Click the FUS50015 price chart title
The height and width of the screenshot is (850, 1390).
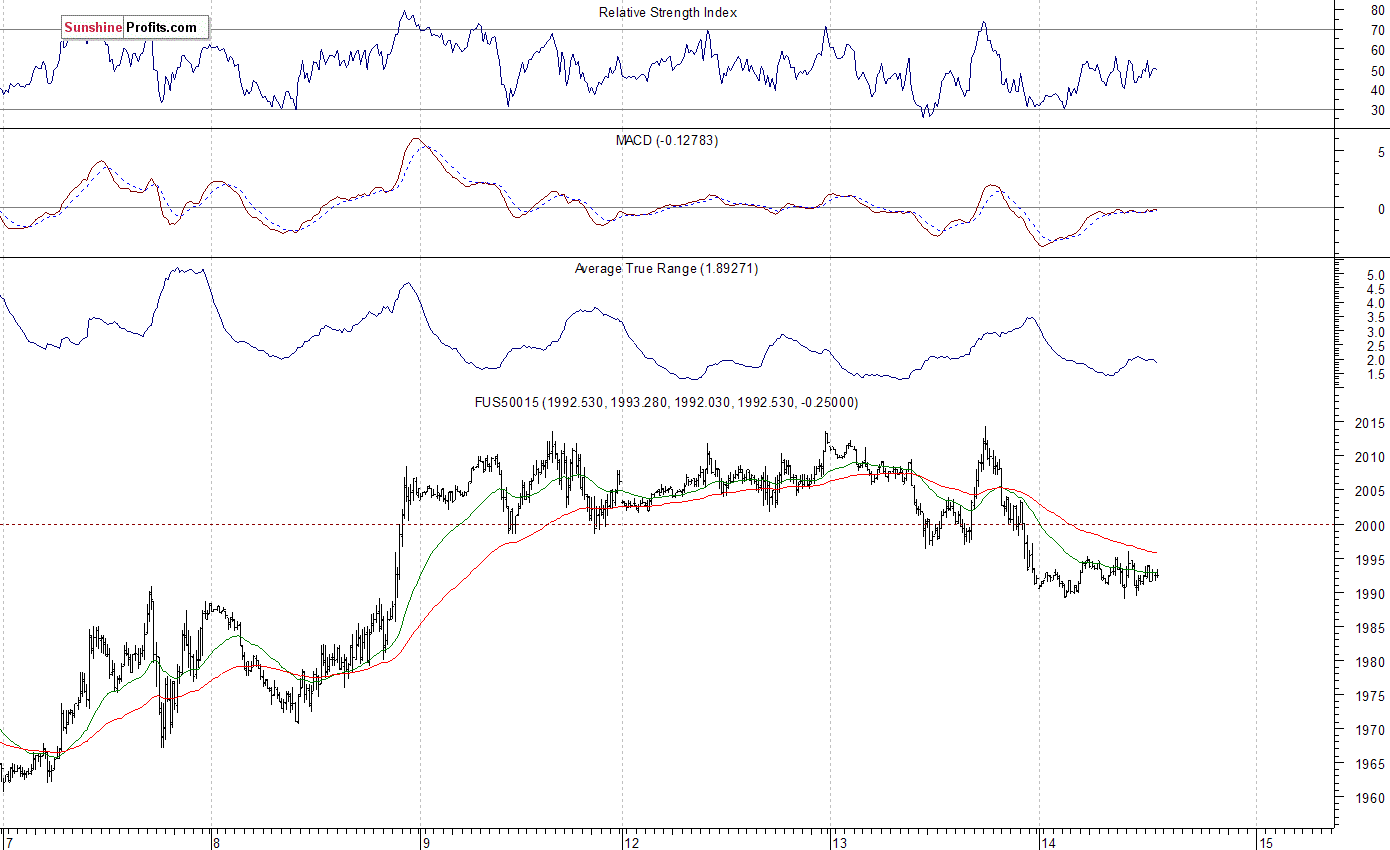tap(666, 402)
